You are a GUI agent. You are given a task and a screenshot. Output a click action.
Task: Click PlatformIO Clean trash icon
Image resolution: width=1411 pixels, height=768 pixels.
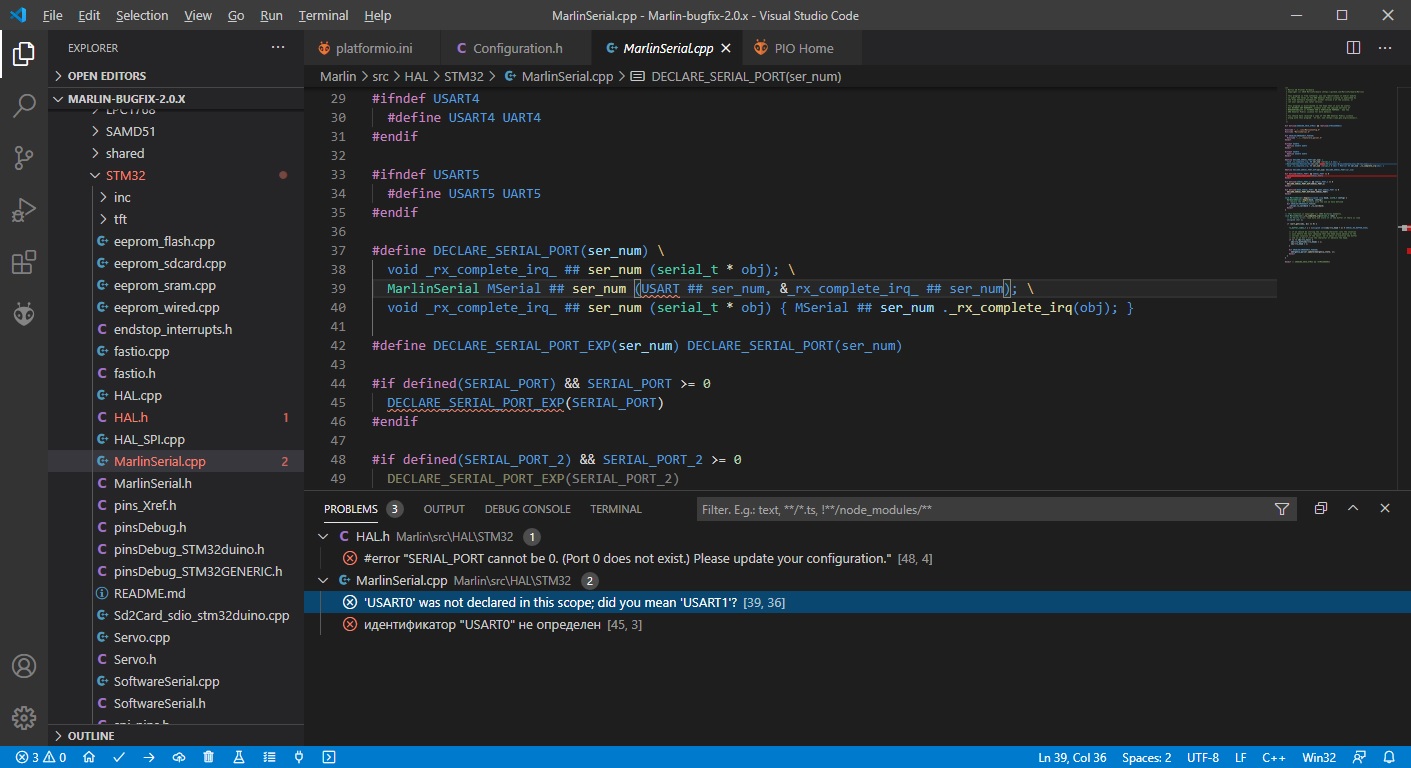(x=209, y=758)
